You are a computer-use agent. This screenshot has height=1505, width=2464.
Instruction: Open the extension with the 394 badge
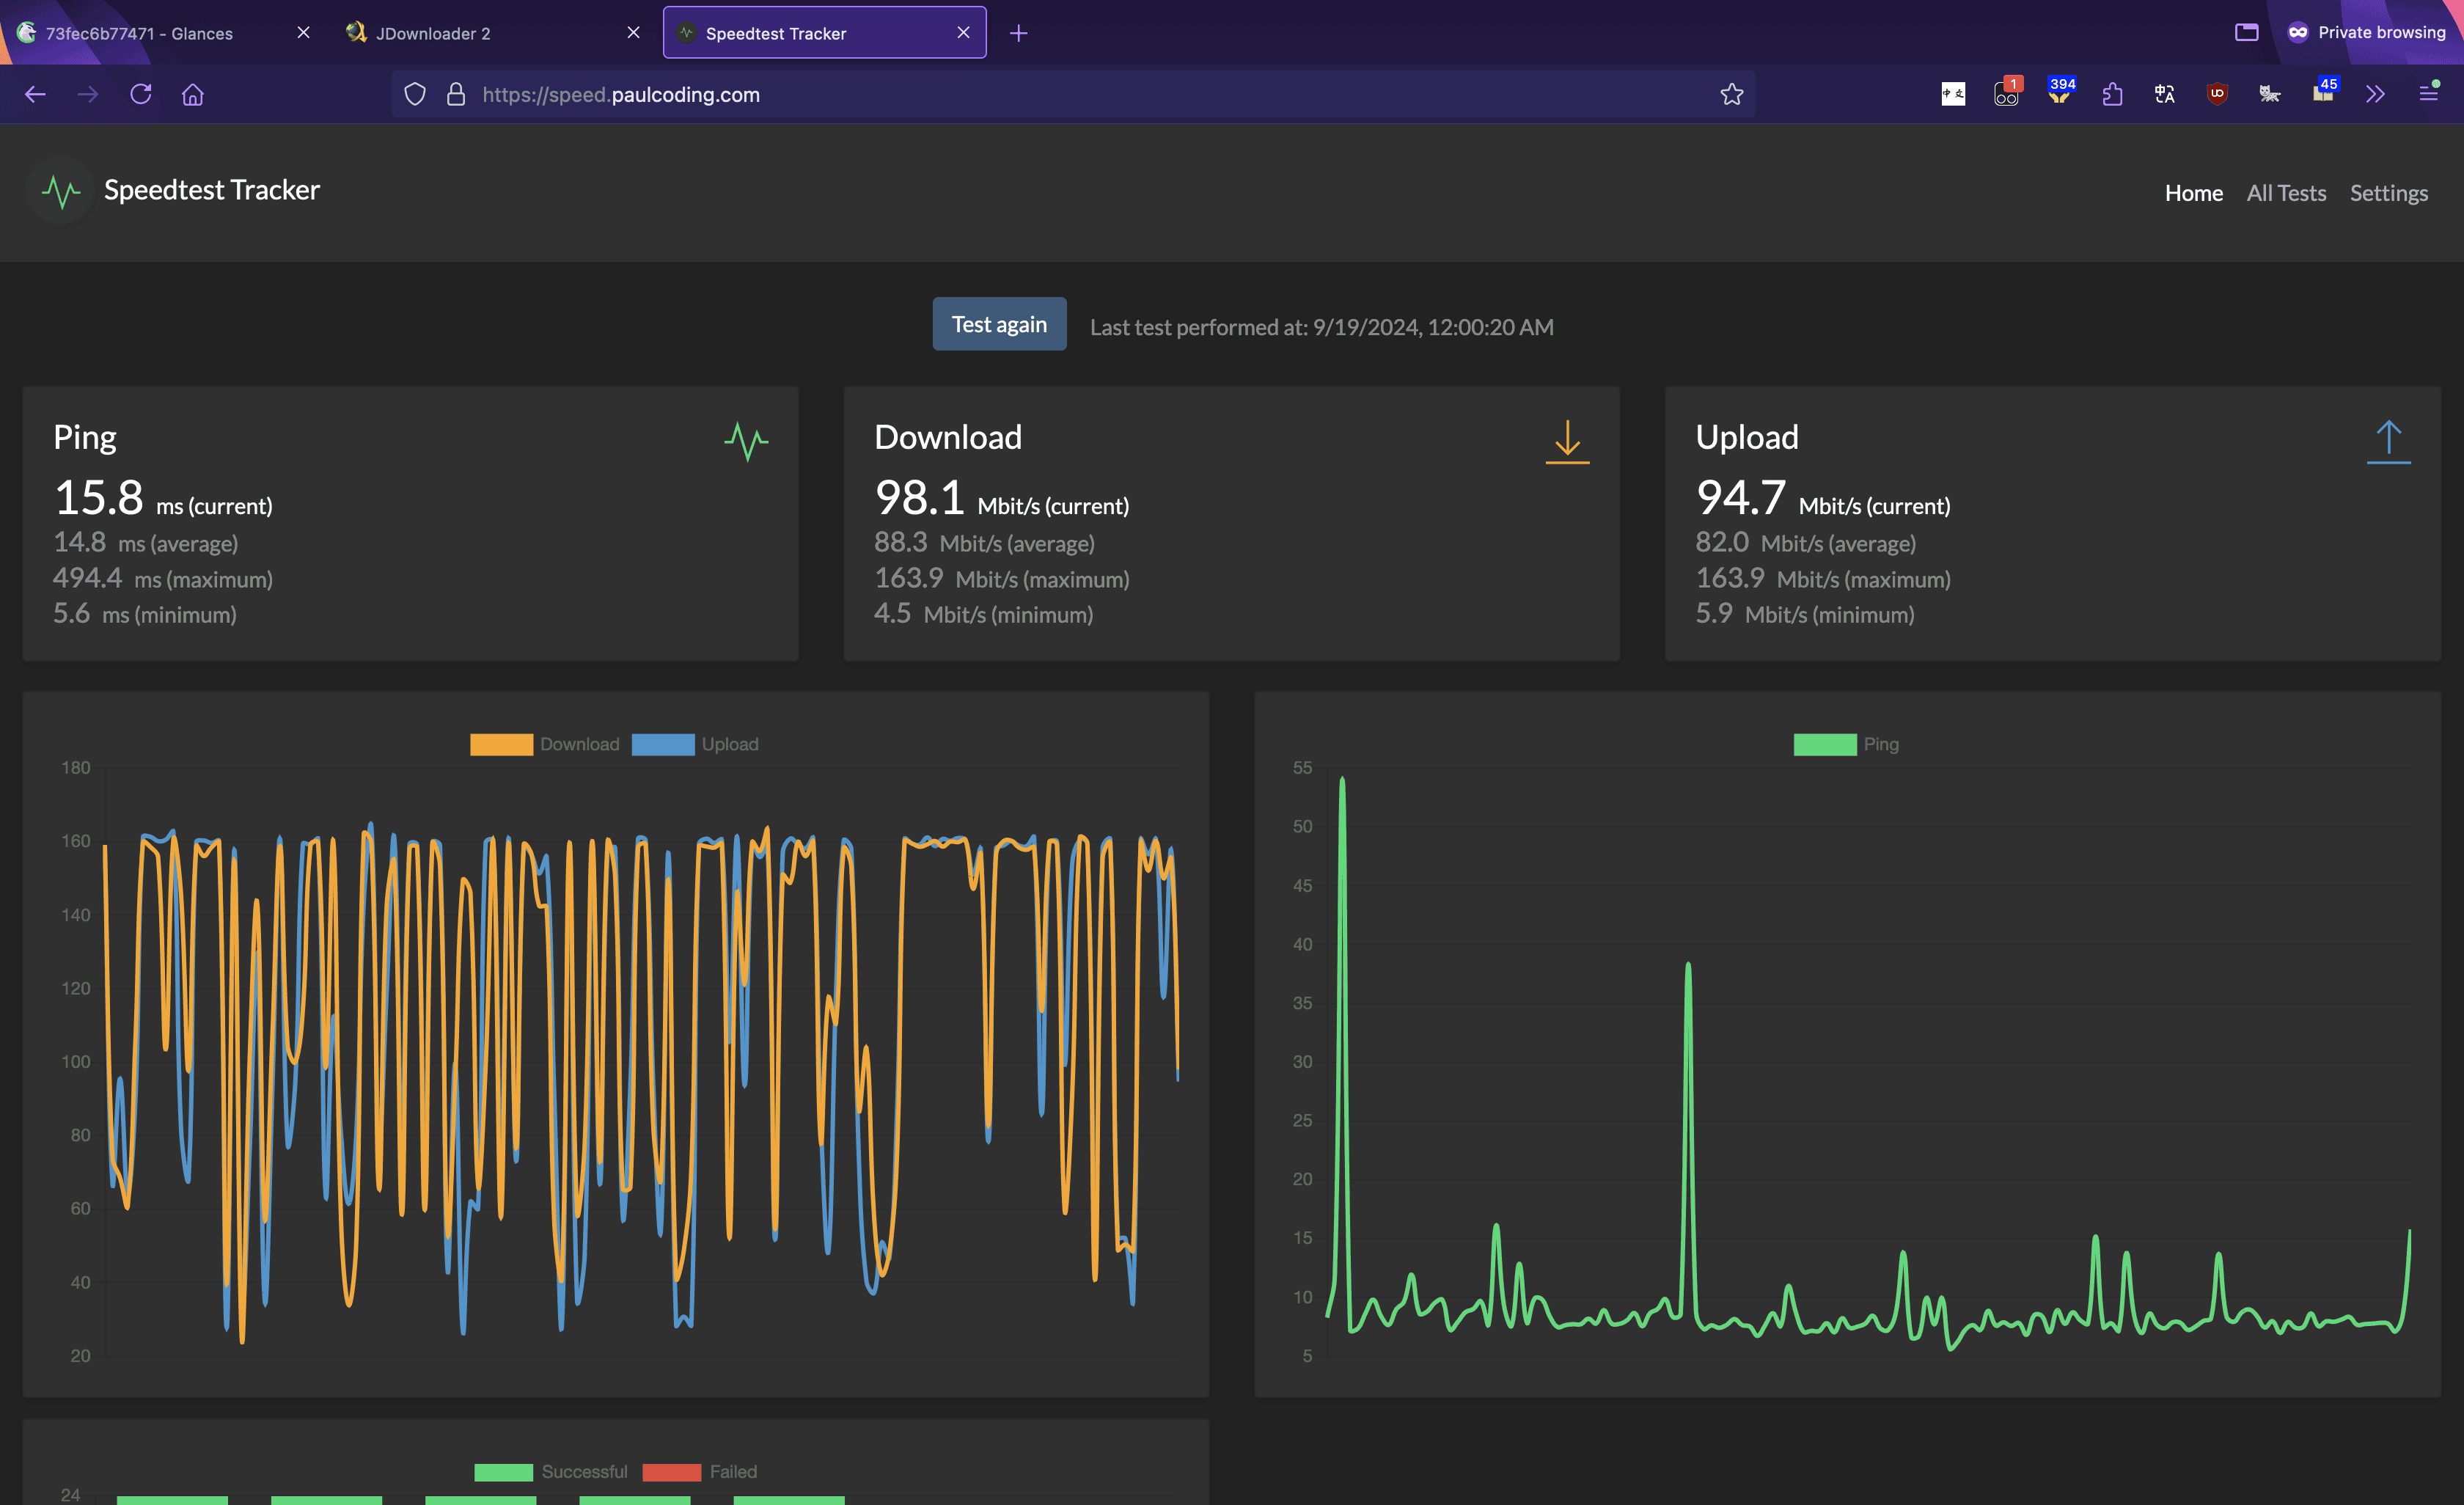pyautogui.click(x=2060, y=91)
